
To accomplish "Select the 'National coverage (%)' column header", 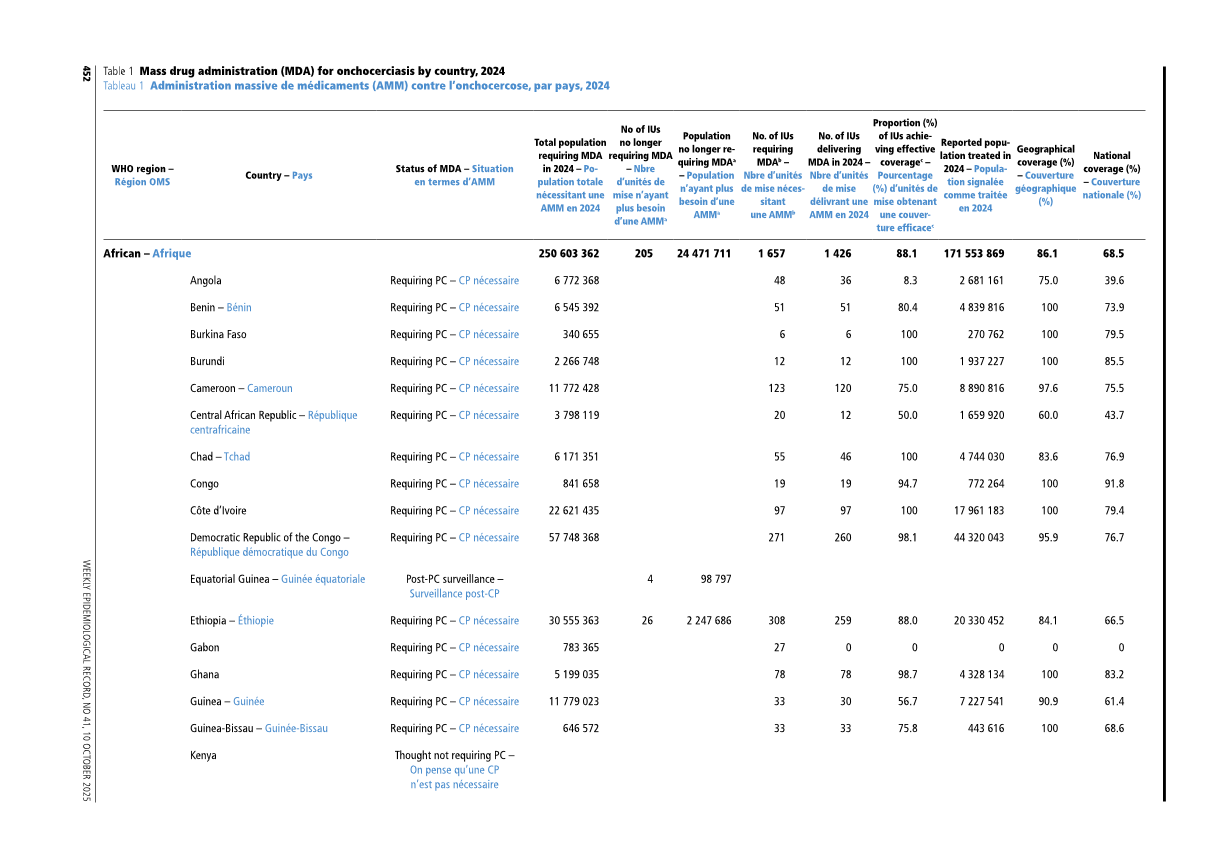I will pos(1111,175).
